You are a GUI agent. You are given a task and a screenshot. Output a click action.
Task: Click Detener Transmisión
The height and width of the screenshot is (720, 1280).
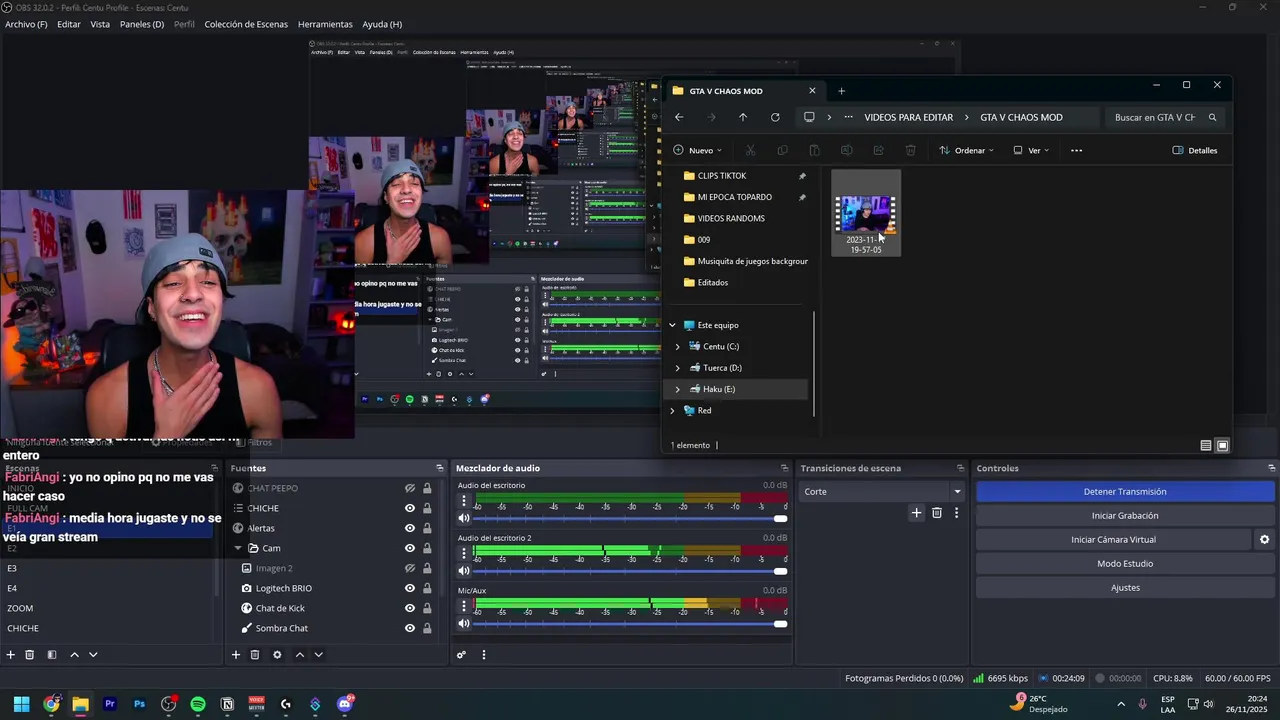pyautogui.click(x=1125, y=492)
